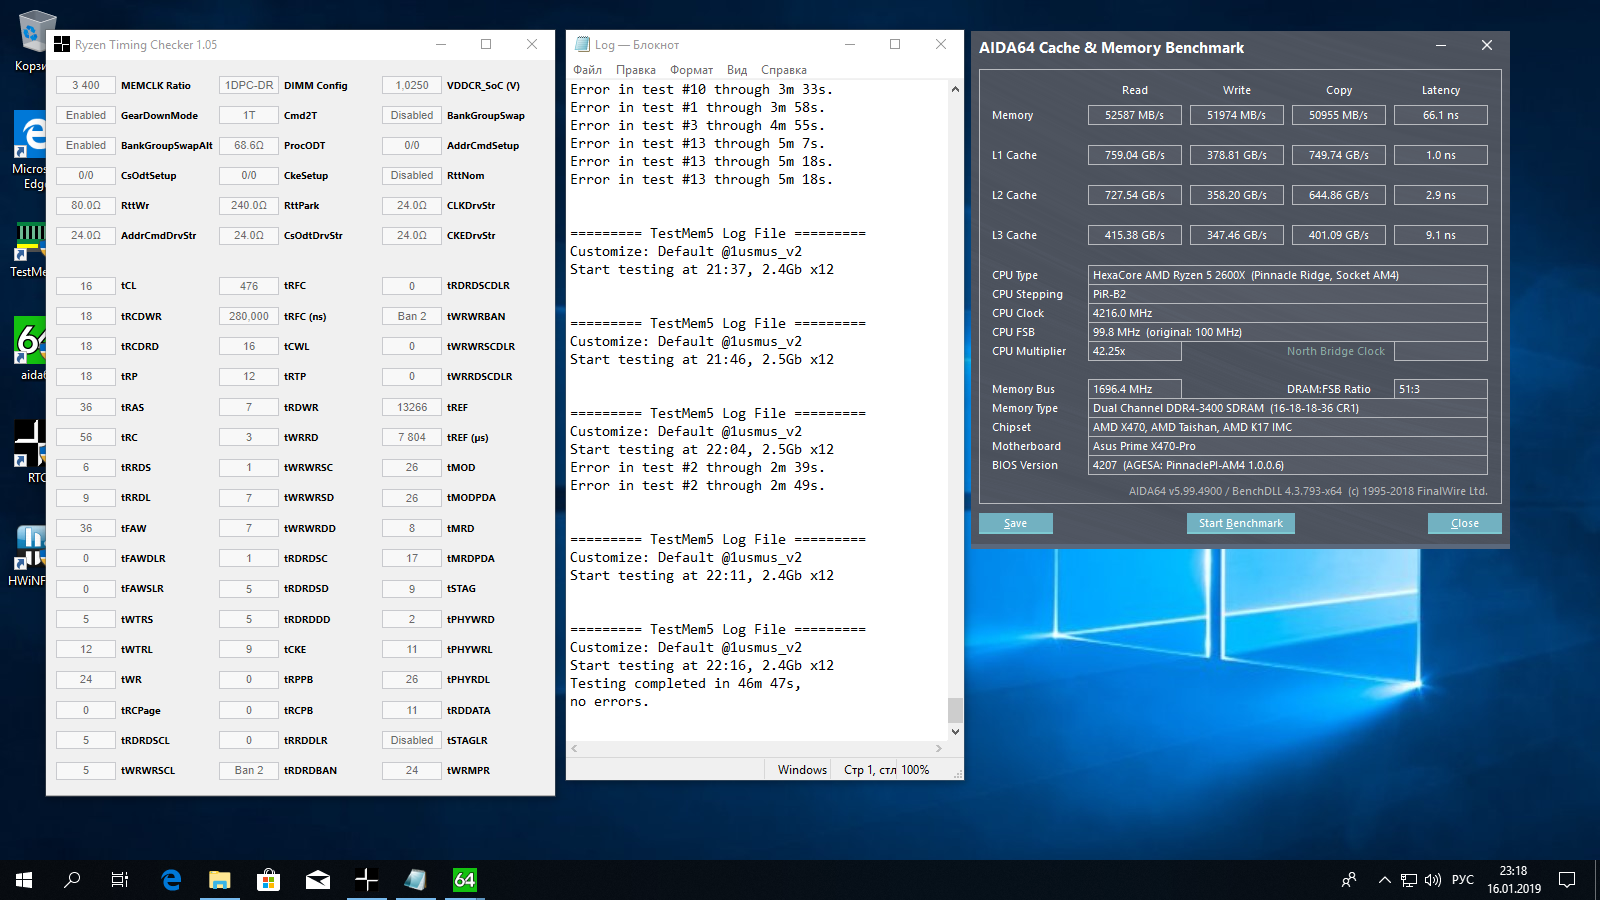Click the tREF value 13266 field
Image resolution: width=1600 pixels, height=900 pixels.
point(412,407)
